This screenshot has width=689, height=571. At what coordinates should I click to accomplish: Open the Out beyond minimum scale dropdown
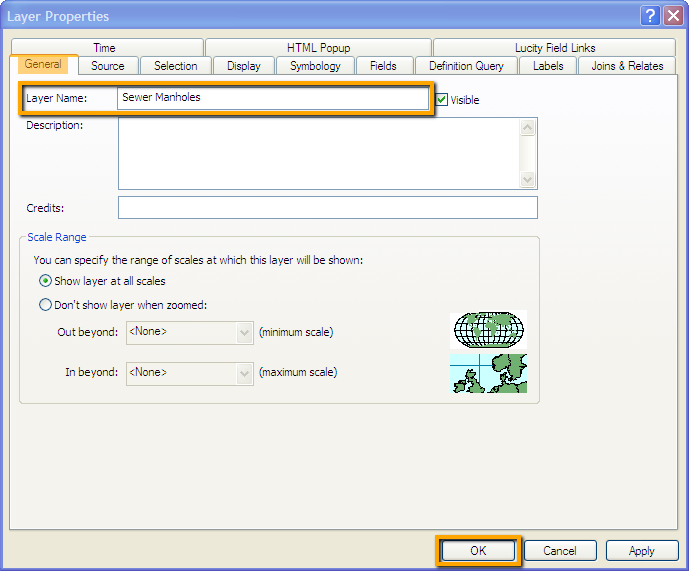coord(244,332)
